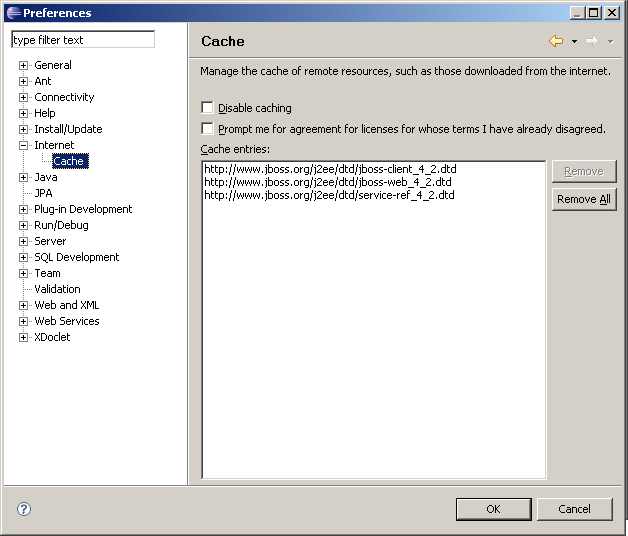
Task: Expand the Web and XML node
Action: (x=23, y=306)
